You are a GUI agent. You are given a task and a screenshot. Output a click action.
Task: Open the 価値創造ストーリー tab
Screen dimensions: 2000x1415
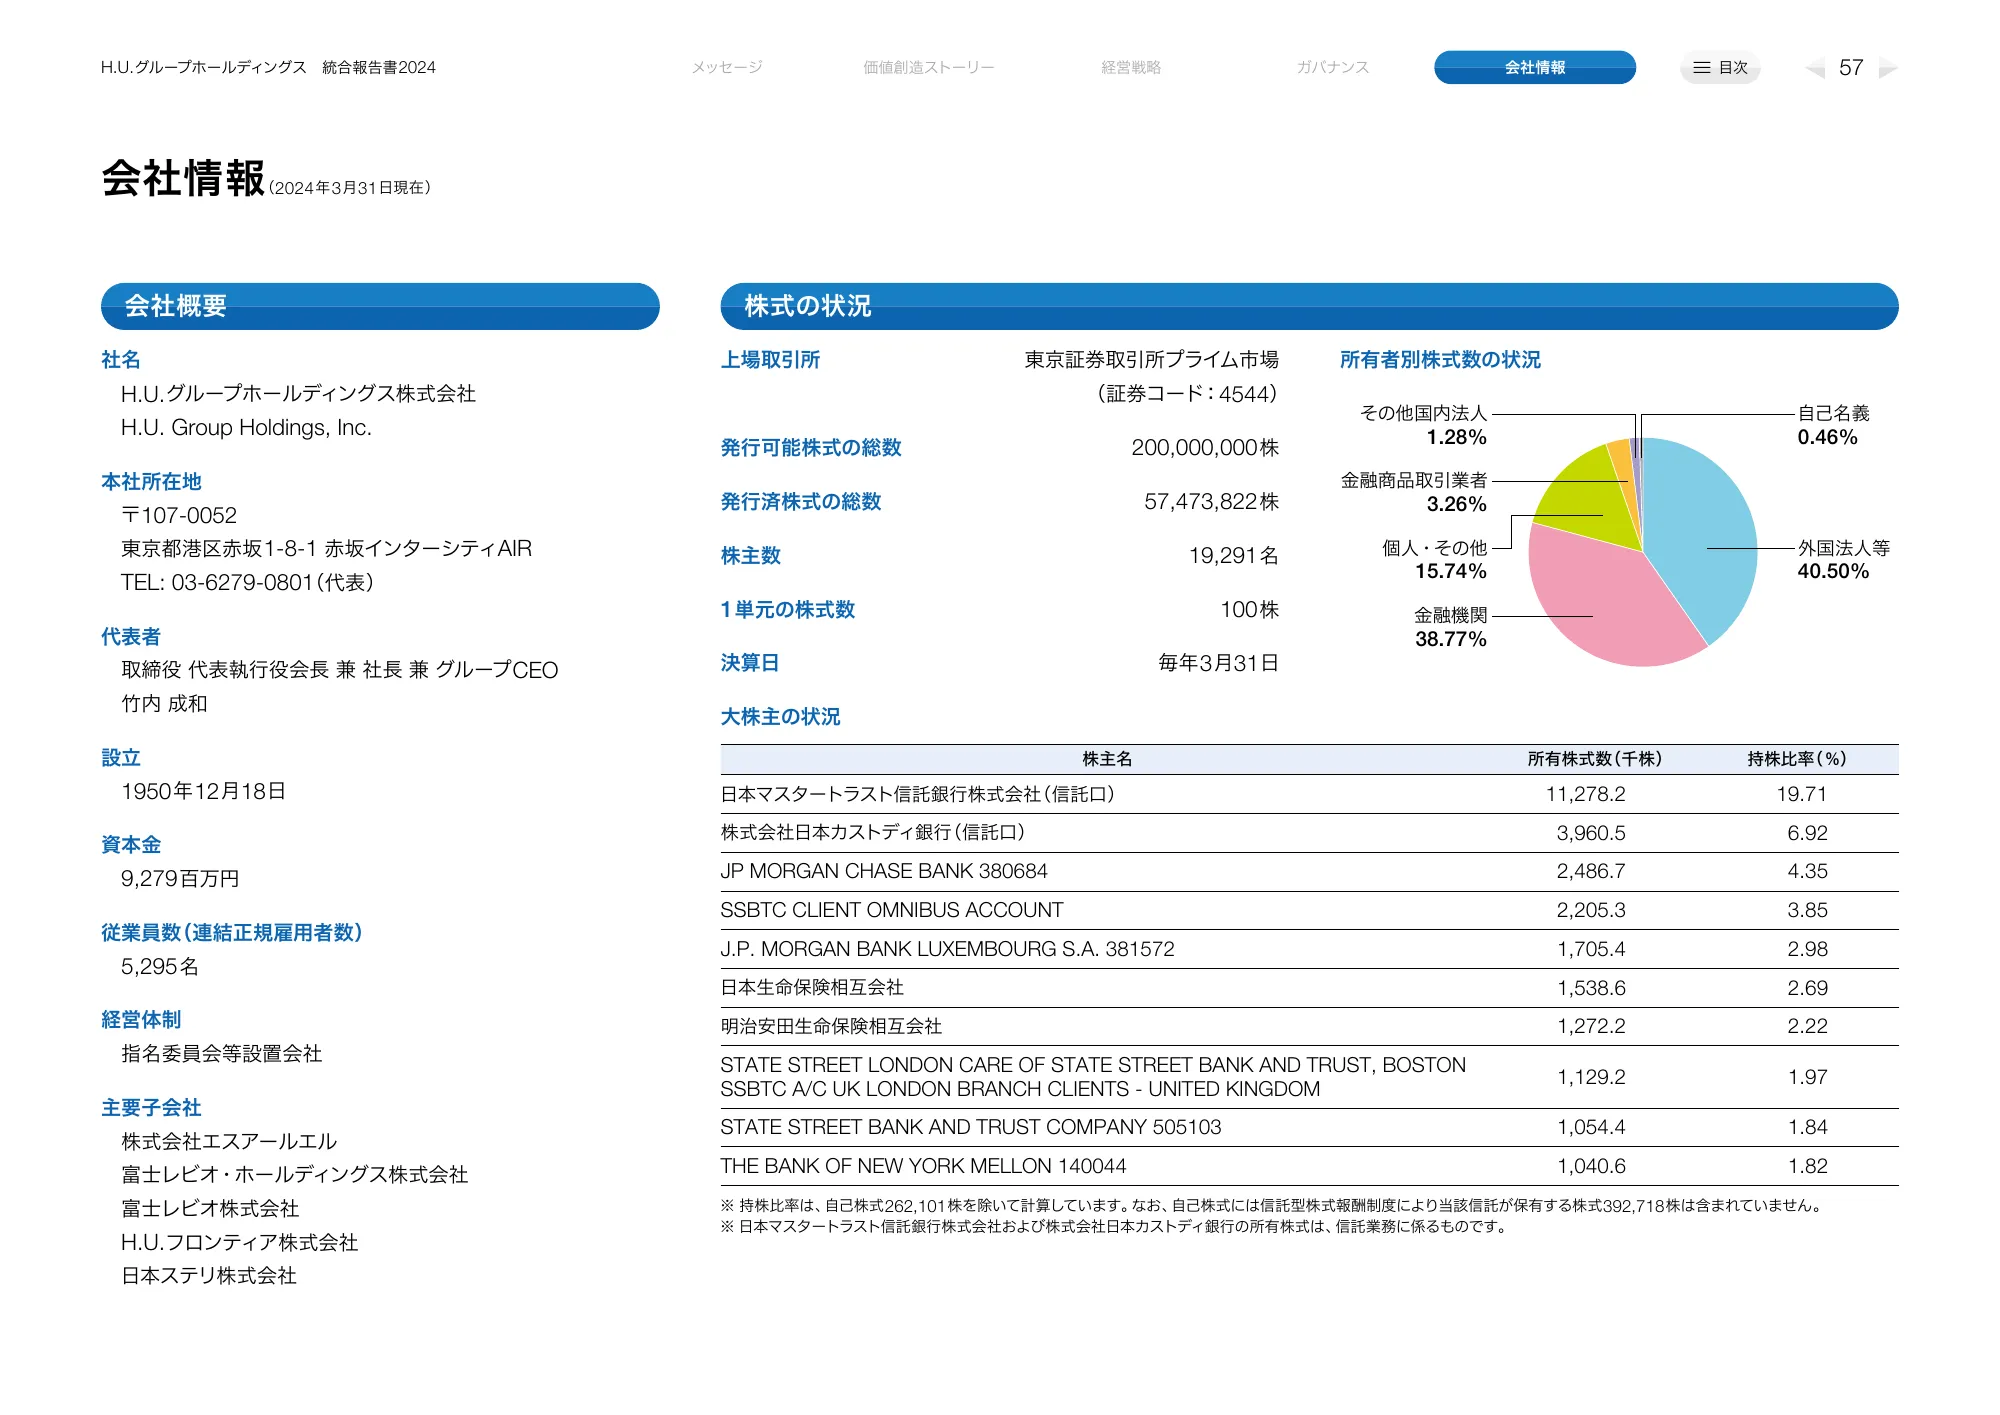pos(928,67)
